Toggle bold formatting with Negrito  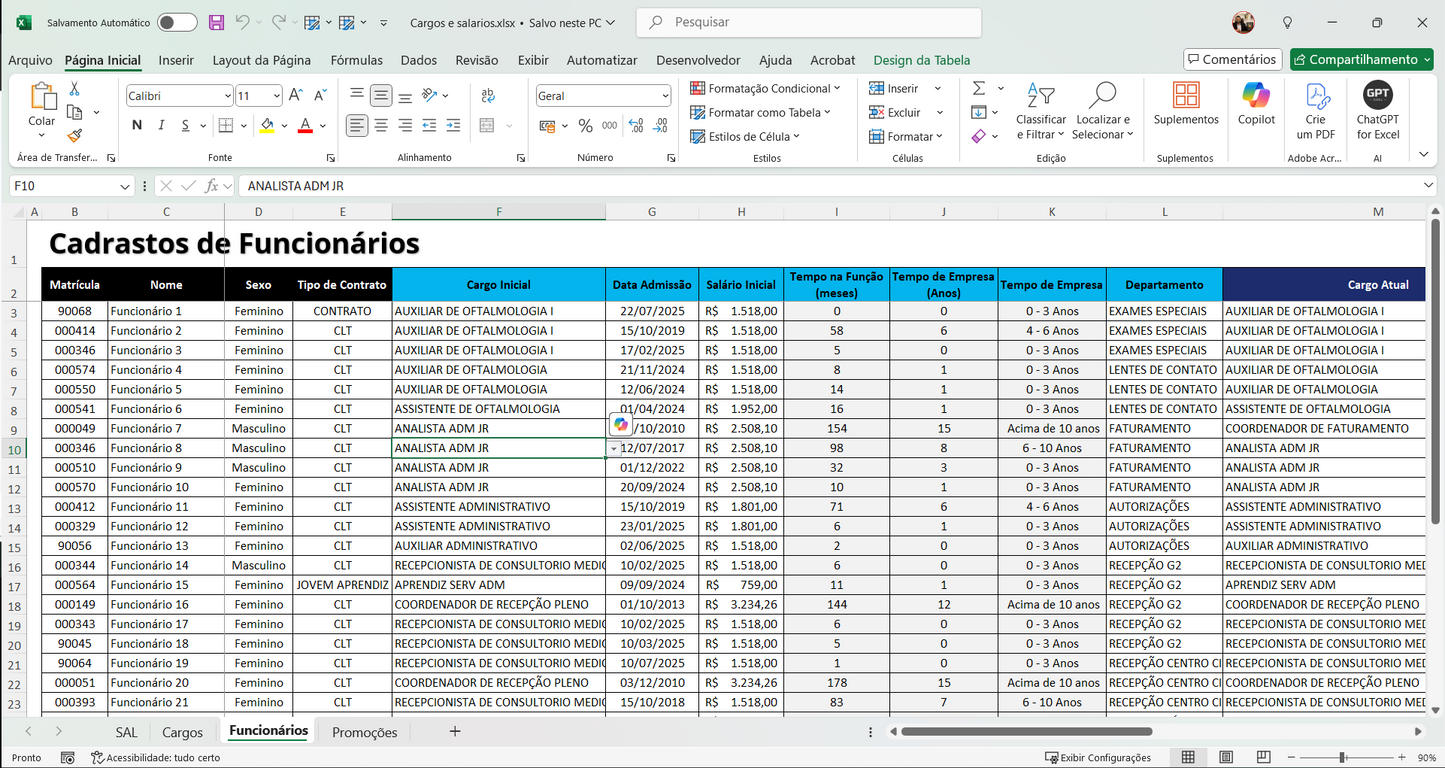[137, 126]
